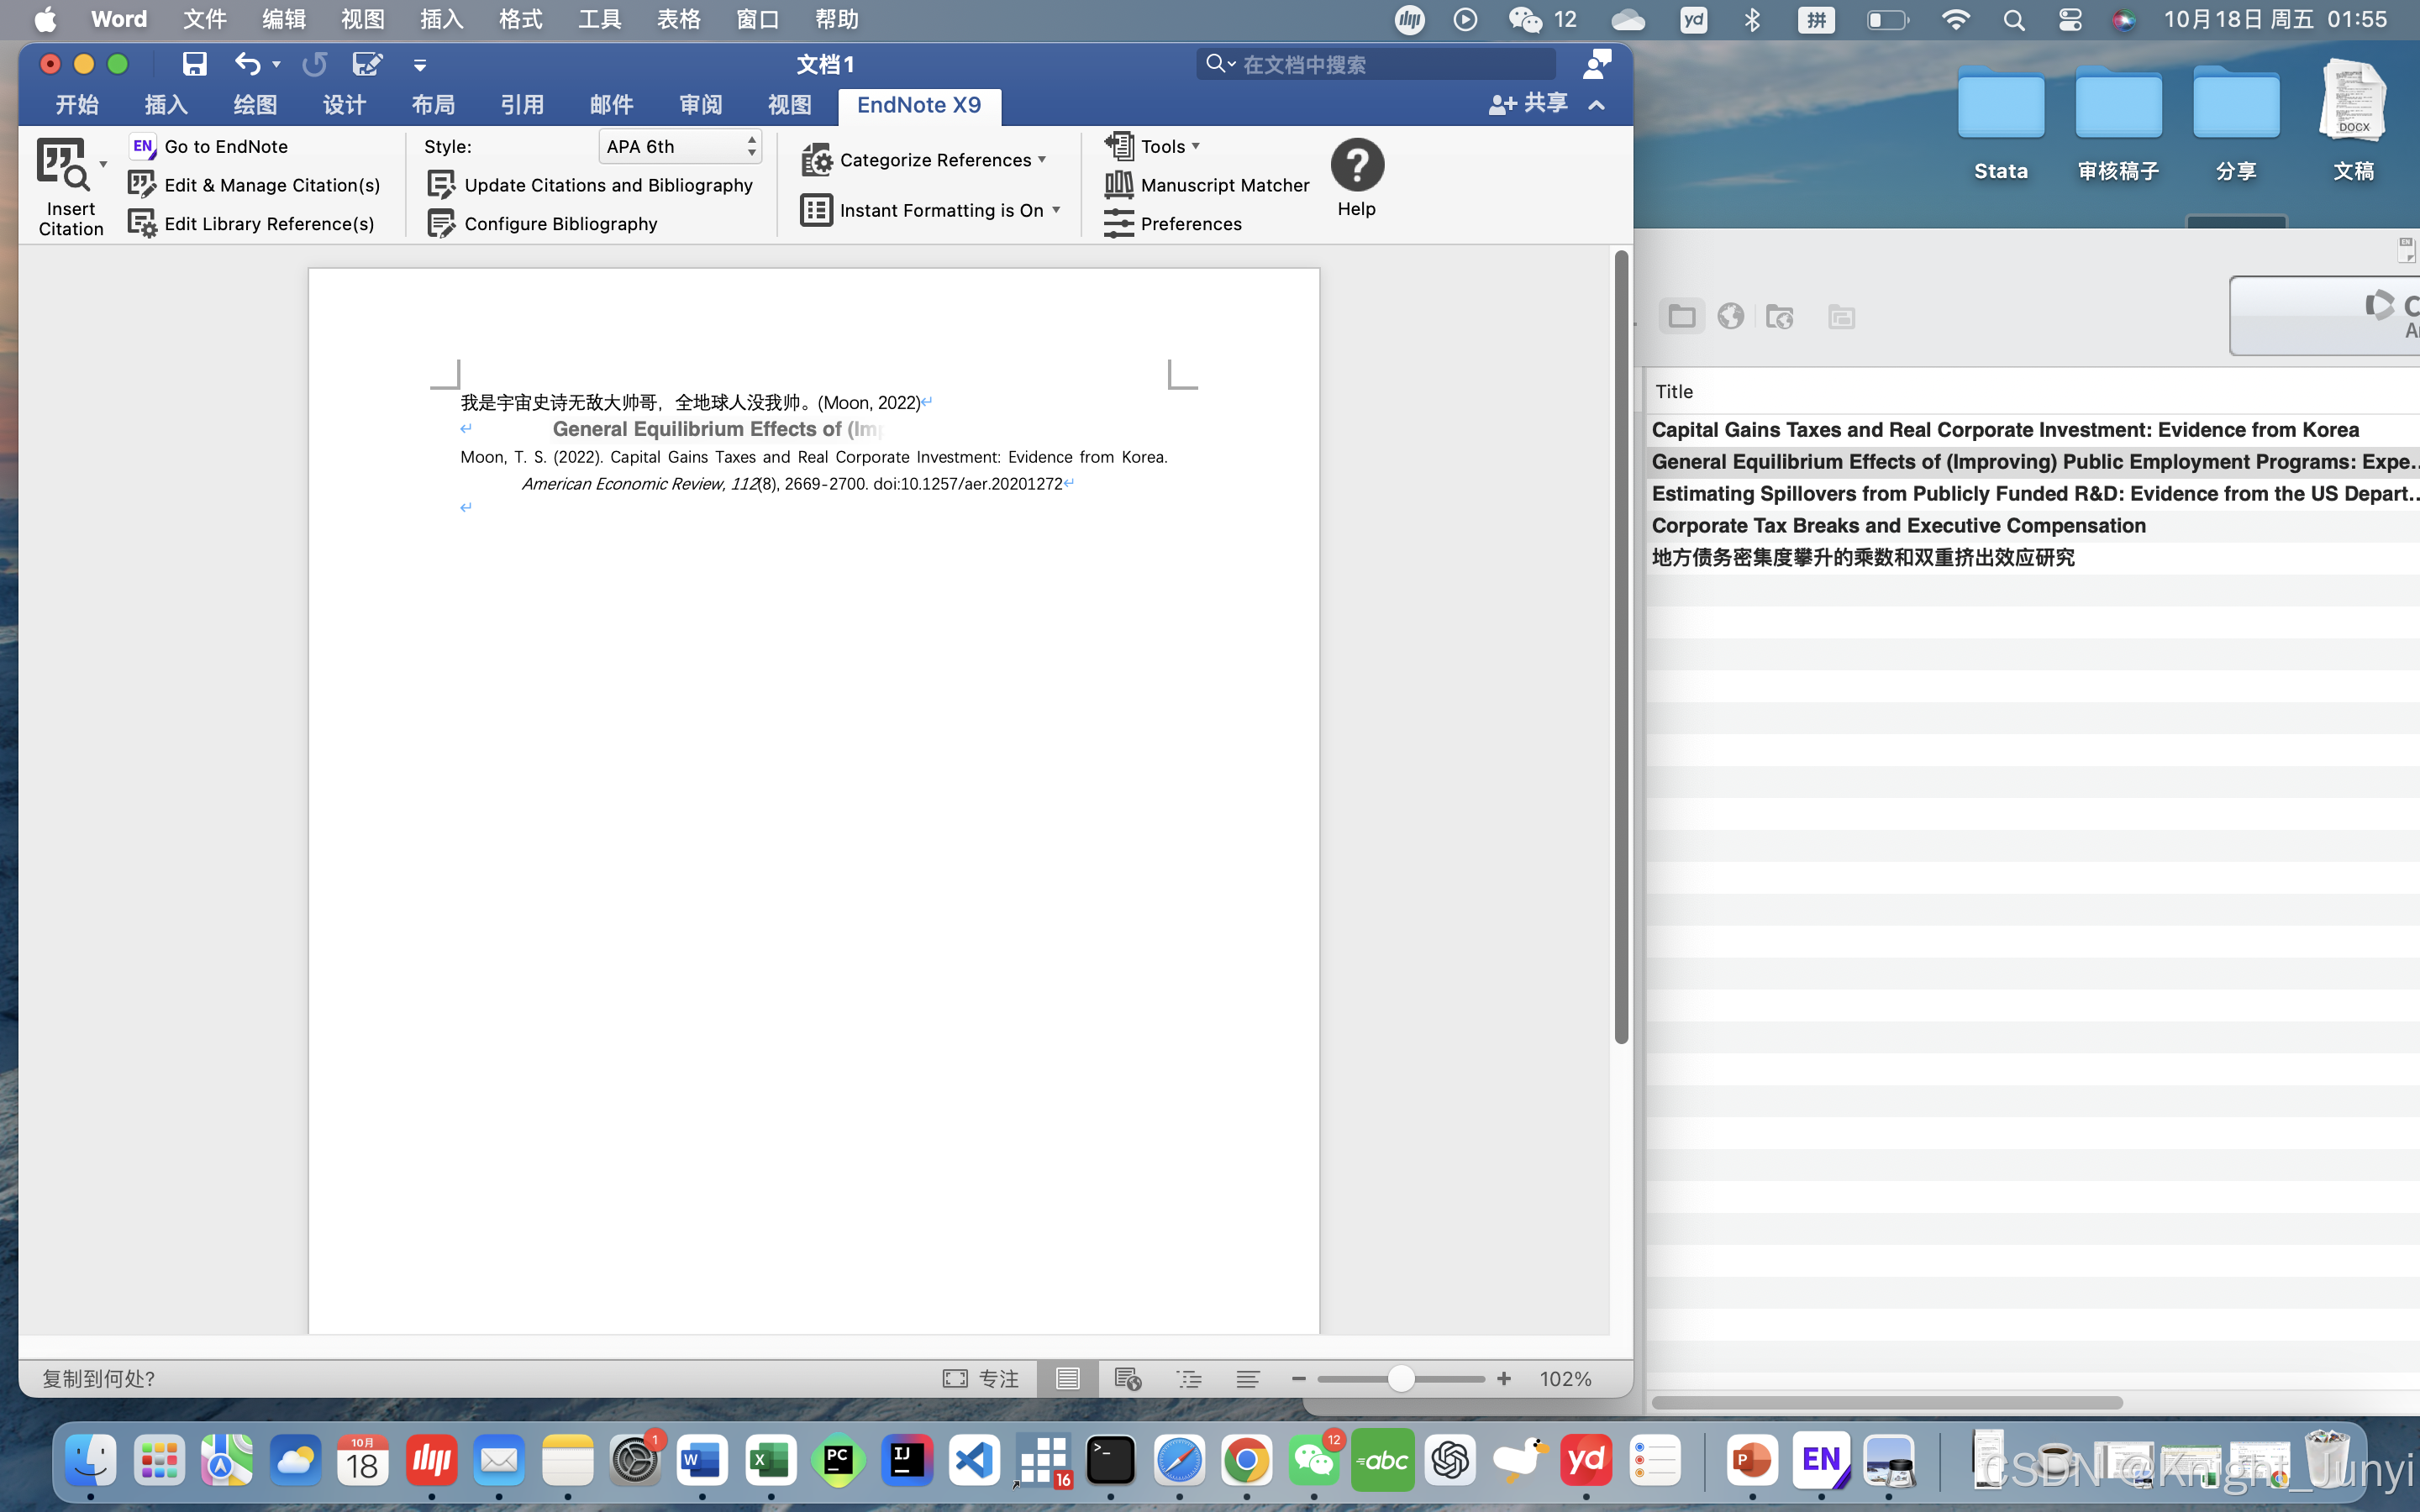Open EndNote Preferences
Image resolution: width=2420 pixels, height=1512 pixels.
pos(1190,224)
